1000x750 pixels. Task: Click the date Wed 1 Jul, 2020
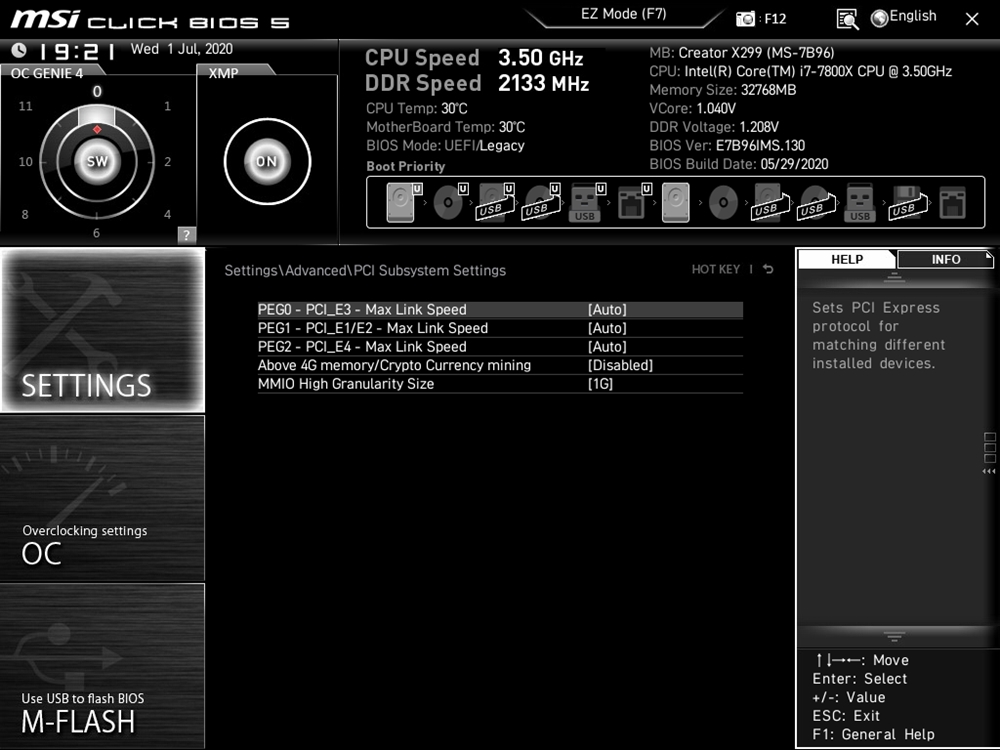pos(182,49)
